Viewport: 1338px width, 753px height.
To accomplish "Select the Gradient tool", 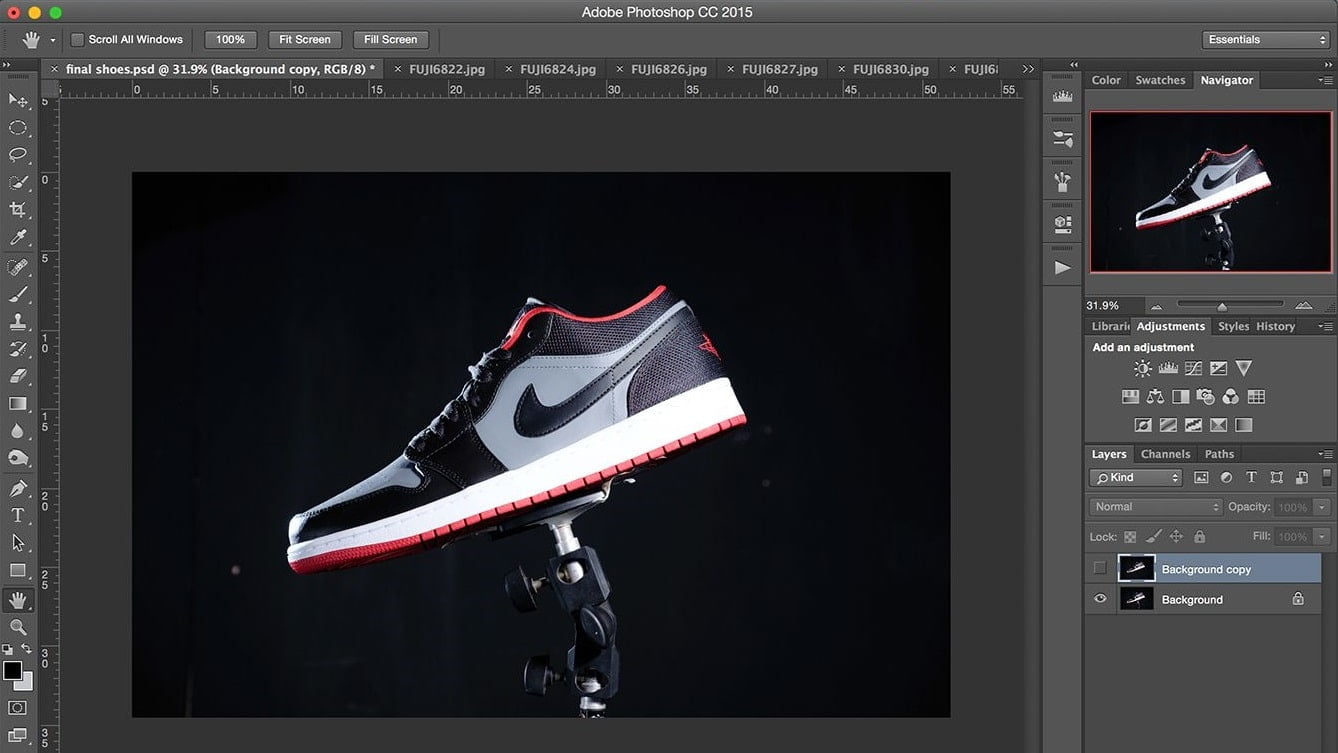I will [18, 404].
